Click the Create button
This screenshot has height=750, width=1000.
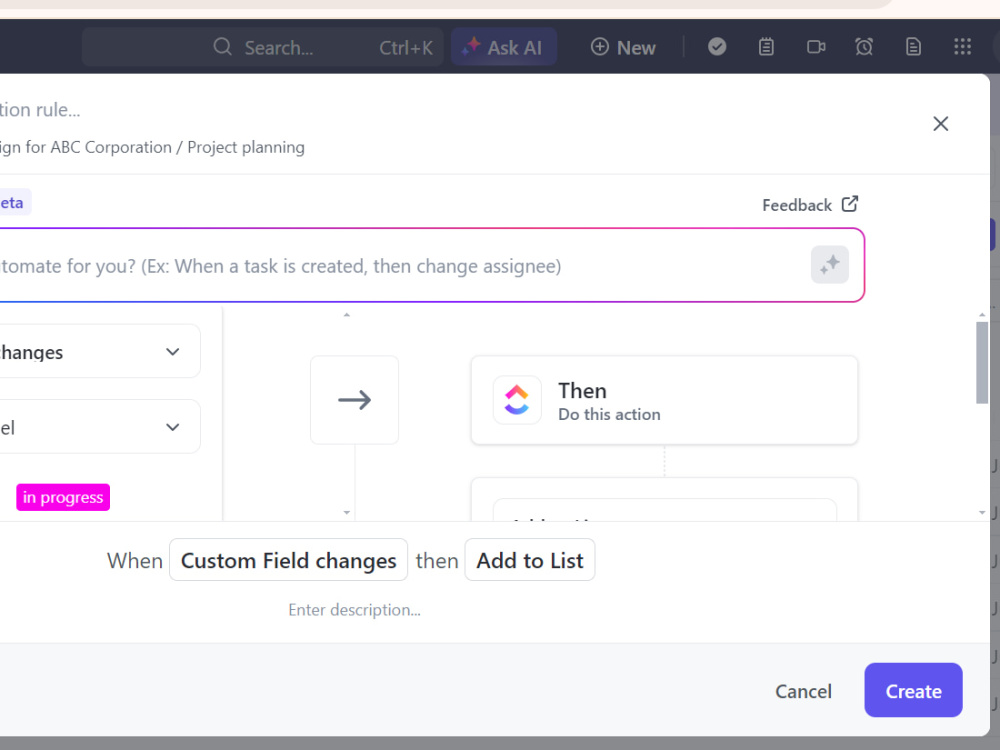pos(913,690)
